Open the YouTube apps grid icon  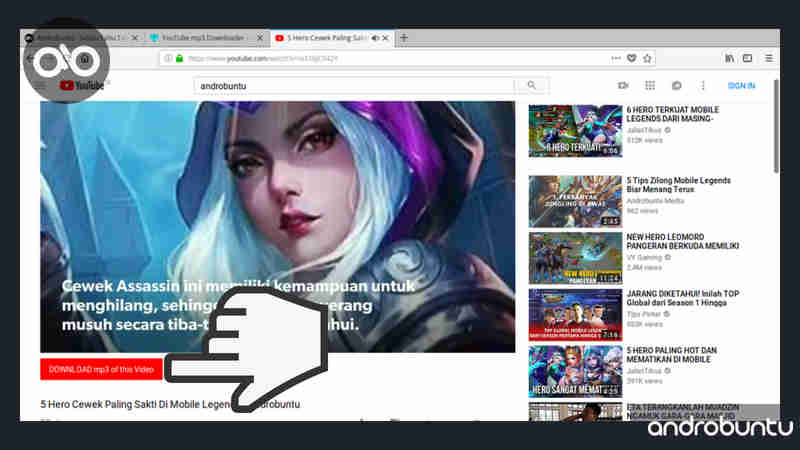click(x=649, y=86)
